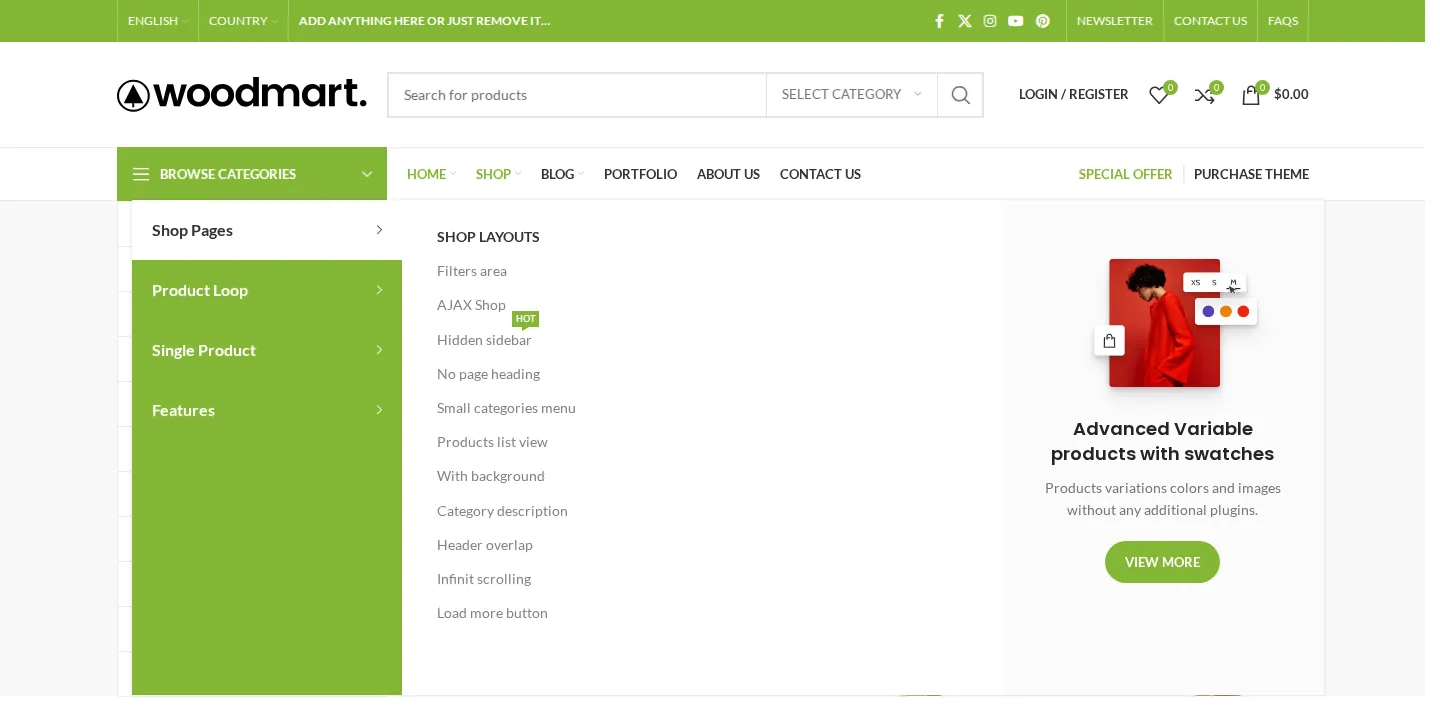Click the Woodmart logo
Viewport: 1440px width, 720px height.
tap(242, 94)
